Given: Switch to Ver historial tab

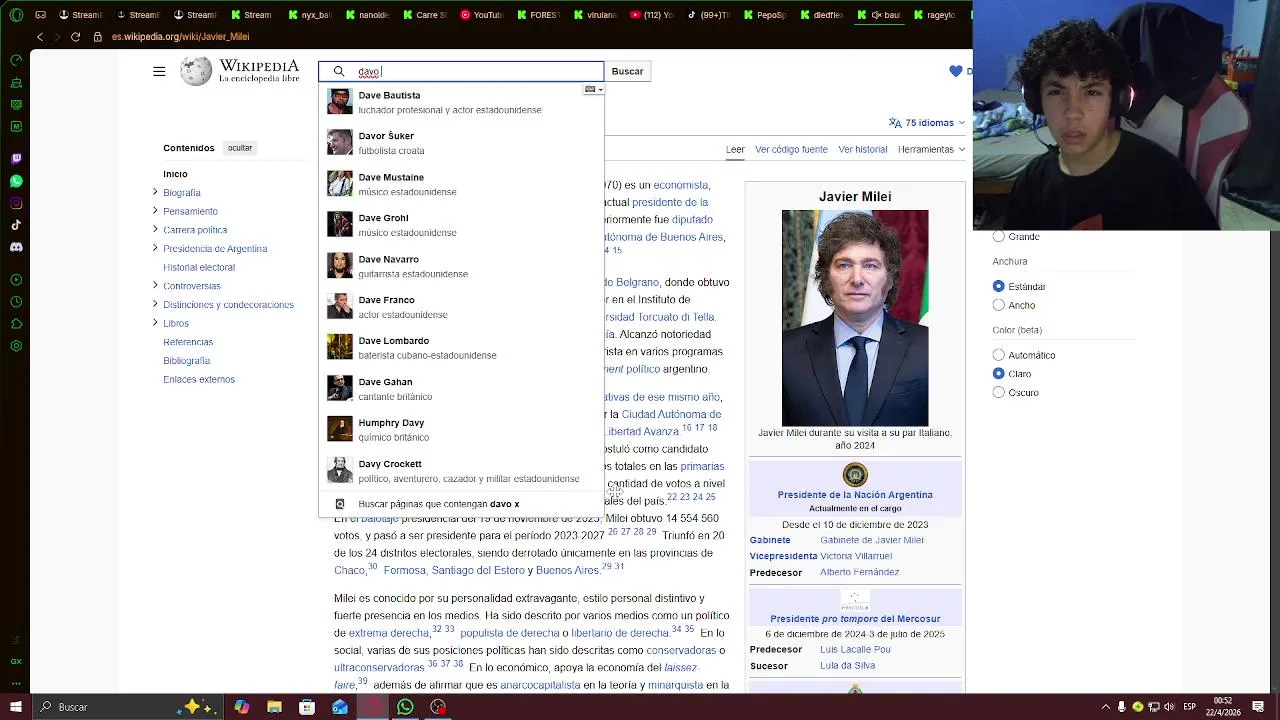Looking at the screenshot, I should (x=863, y=149).
